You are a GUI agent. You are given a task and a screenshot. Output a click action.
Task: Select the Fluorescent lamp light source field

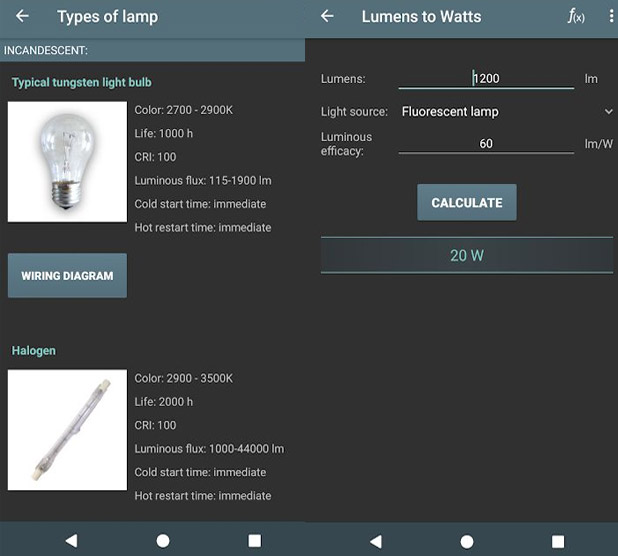click(x=490, y=112)
